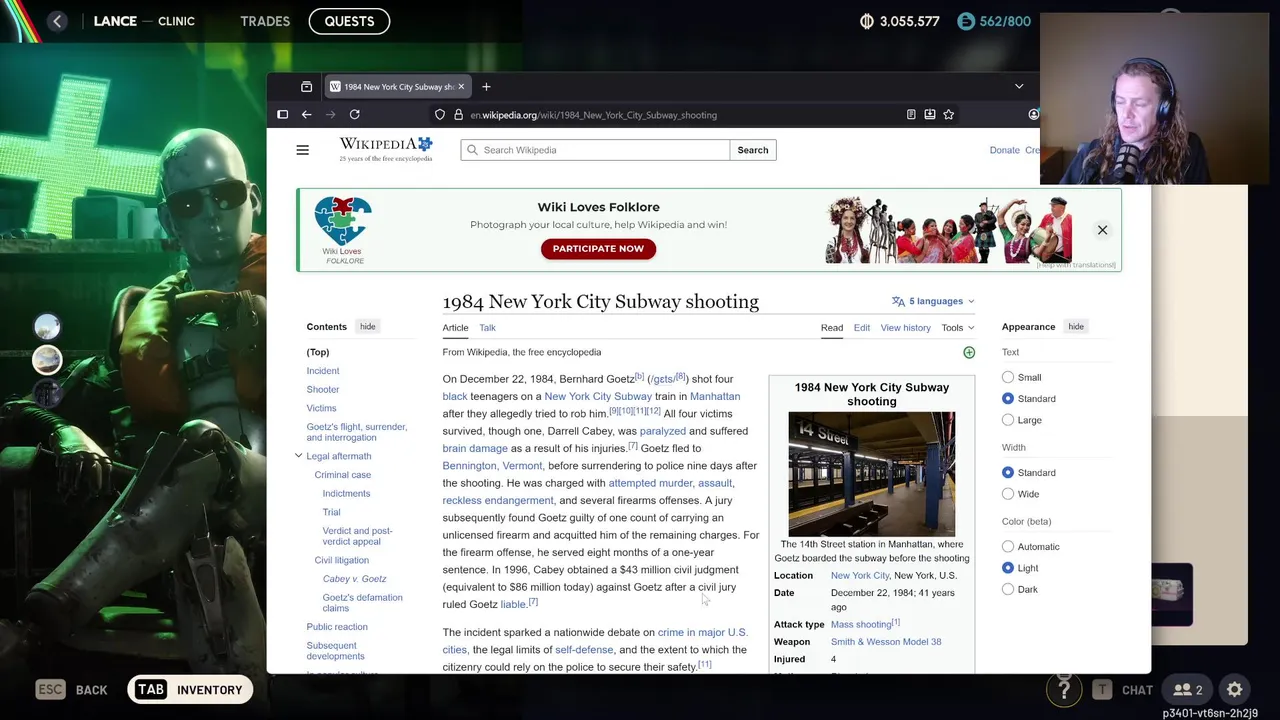Image resolution: width=1280 pixels, height=720 pixels.
Task: Open the game settings gear
Action: click(1235, 690)
